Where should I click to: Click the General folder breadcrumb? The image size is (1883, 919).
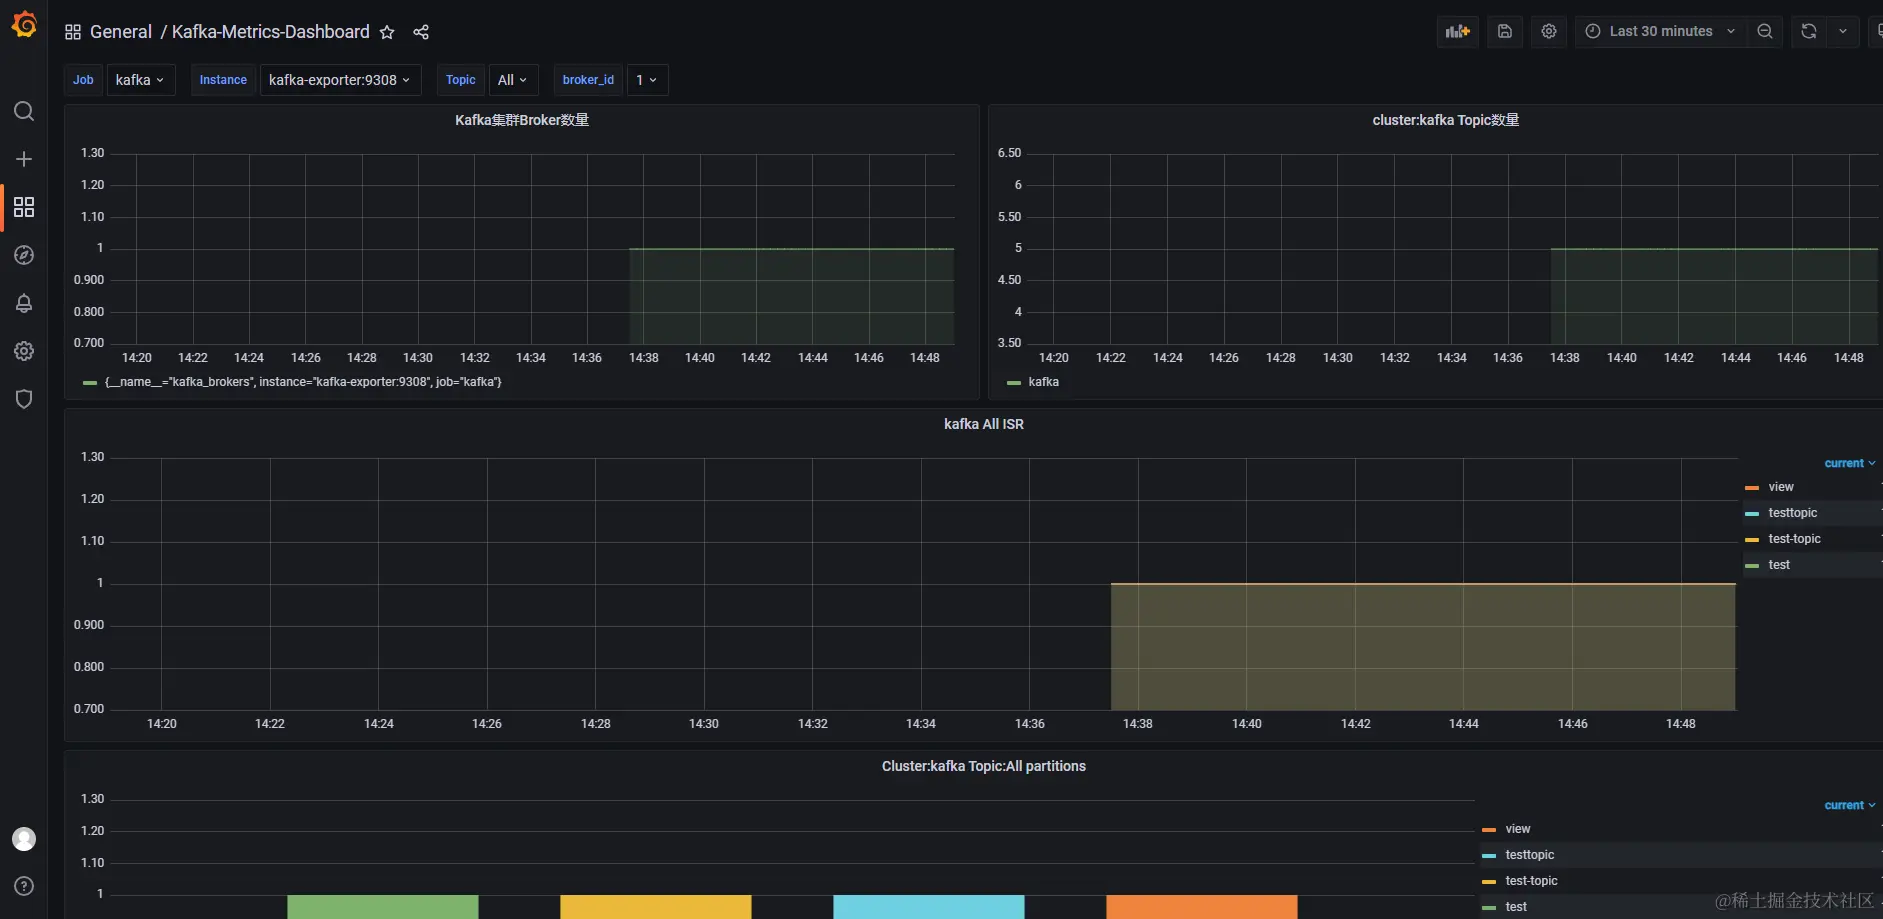coord(121,32)
